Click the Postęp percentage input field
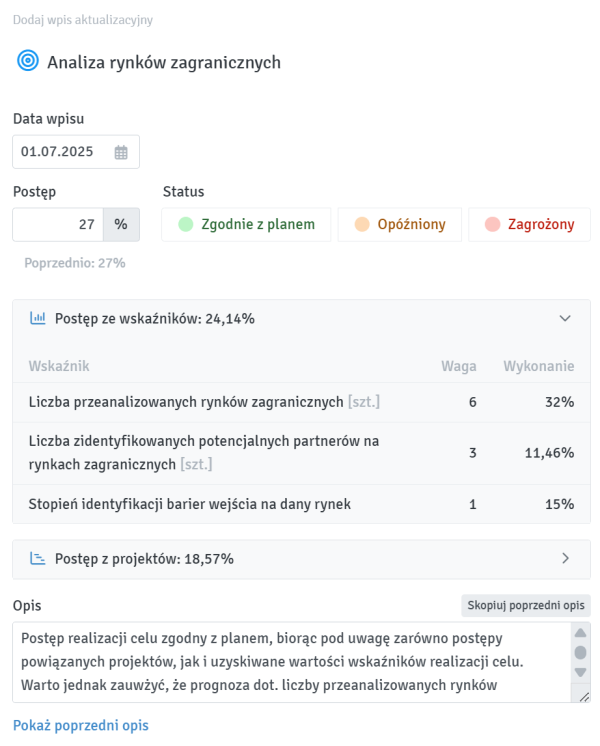600x746 pixels. pos(58,225)
